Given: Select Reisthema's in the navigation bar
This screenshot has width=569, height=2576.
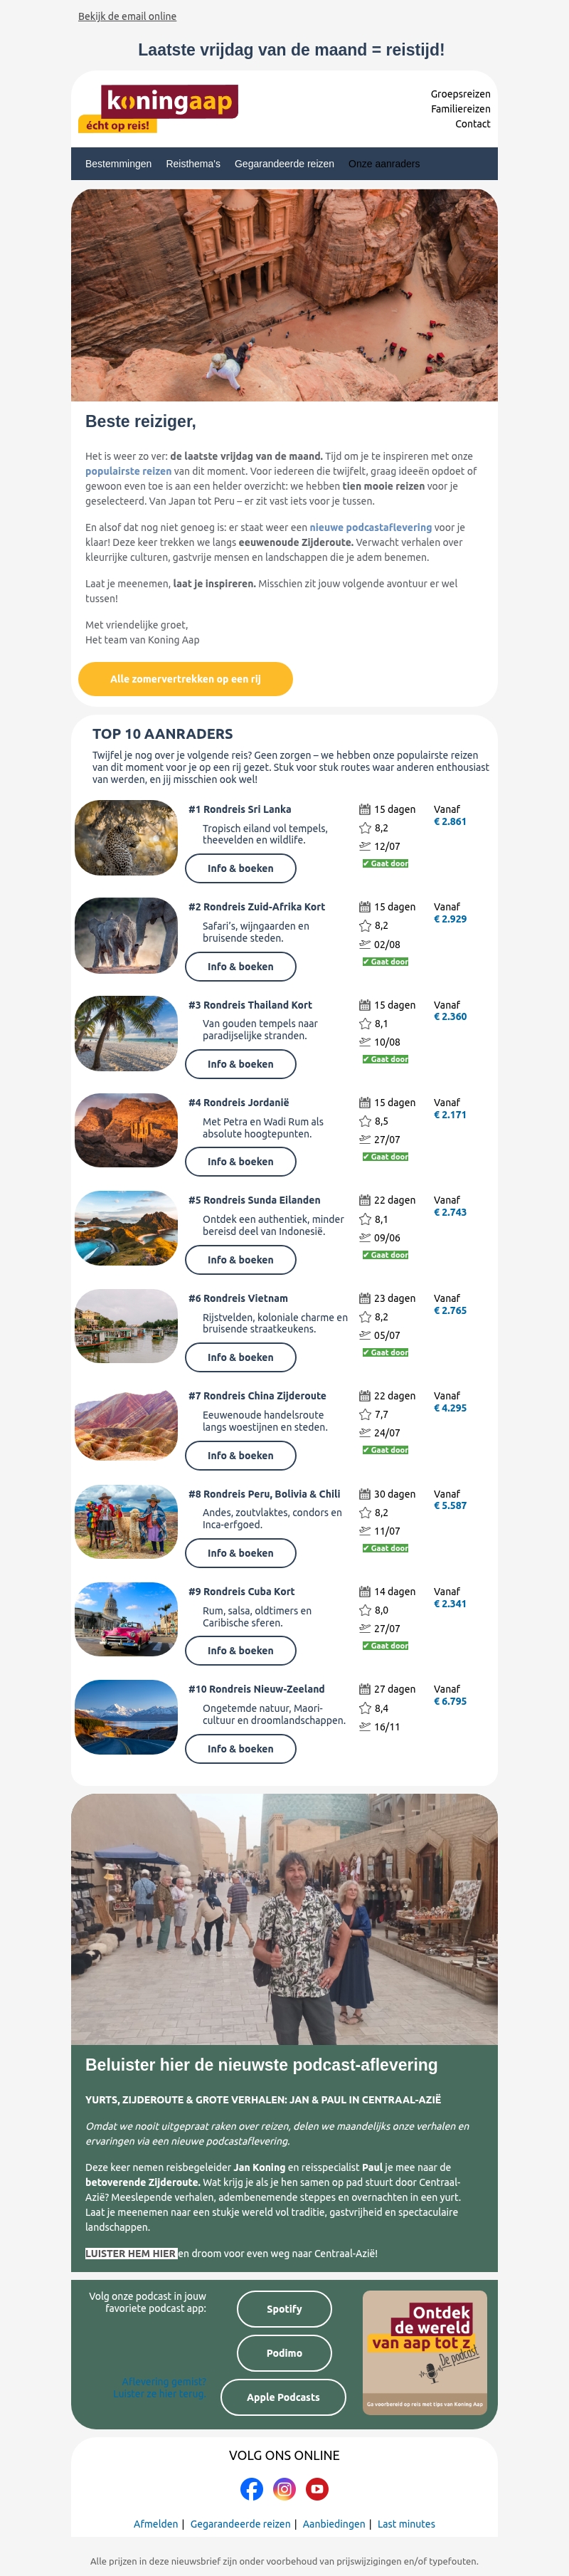Looking at the screenshot, I should (193, 164).
